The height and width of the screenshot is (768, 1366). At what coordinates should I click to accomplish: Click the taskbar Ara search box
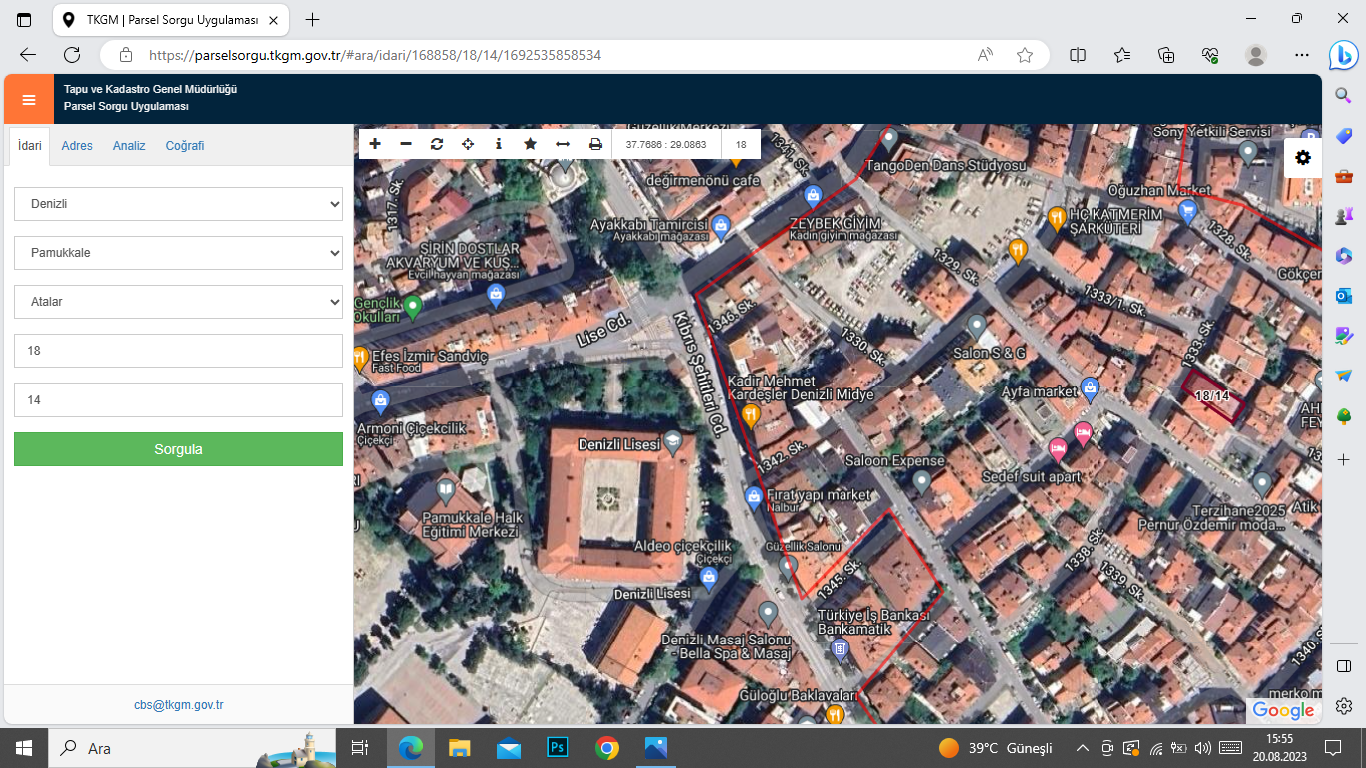[x=193, y=748]
